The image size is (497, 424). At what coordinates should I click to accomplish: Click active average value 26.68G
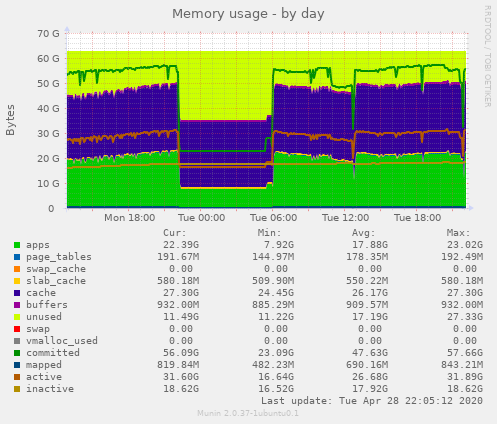[x=370, y=377]
